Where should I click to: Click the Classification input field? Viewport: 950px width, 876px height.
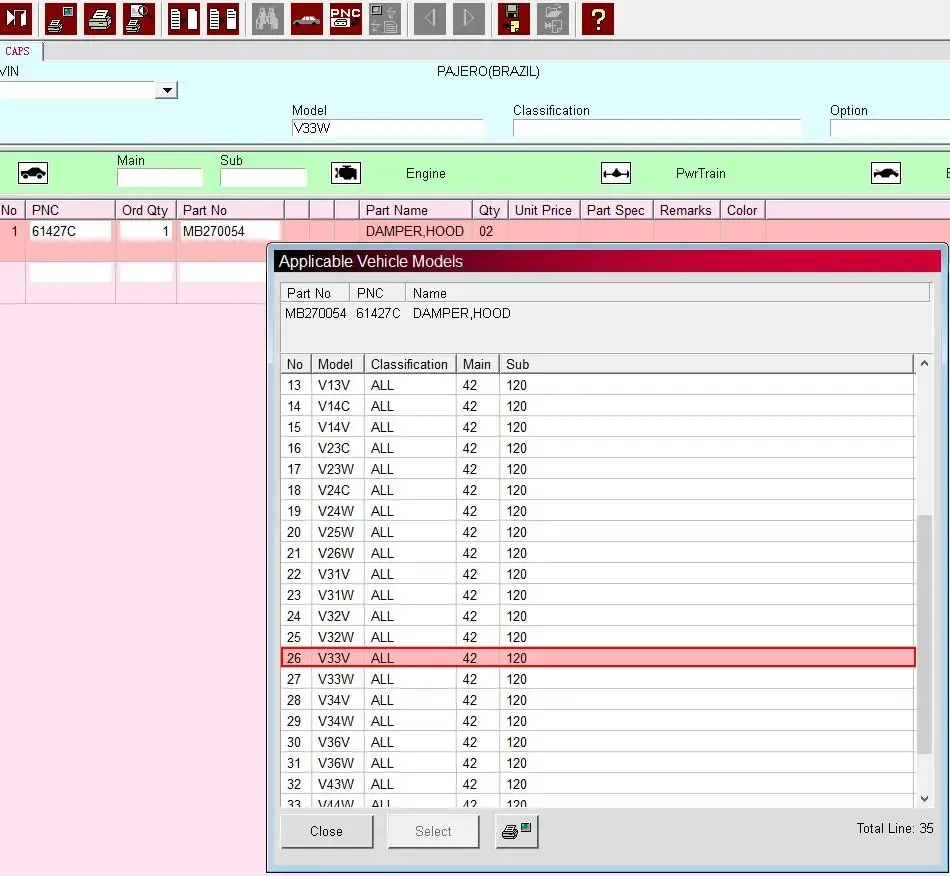coord(657,128)
